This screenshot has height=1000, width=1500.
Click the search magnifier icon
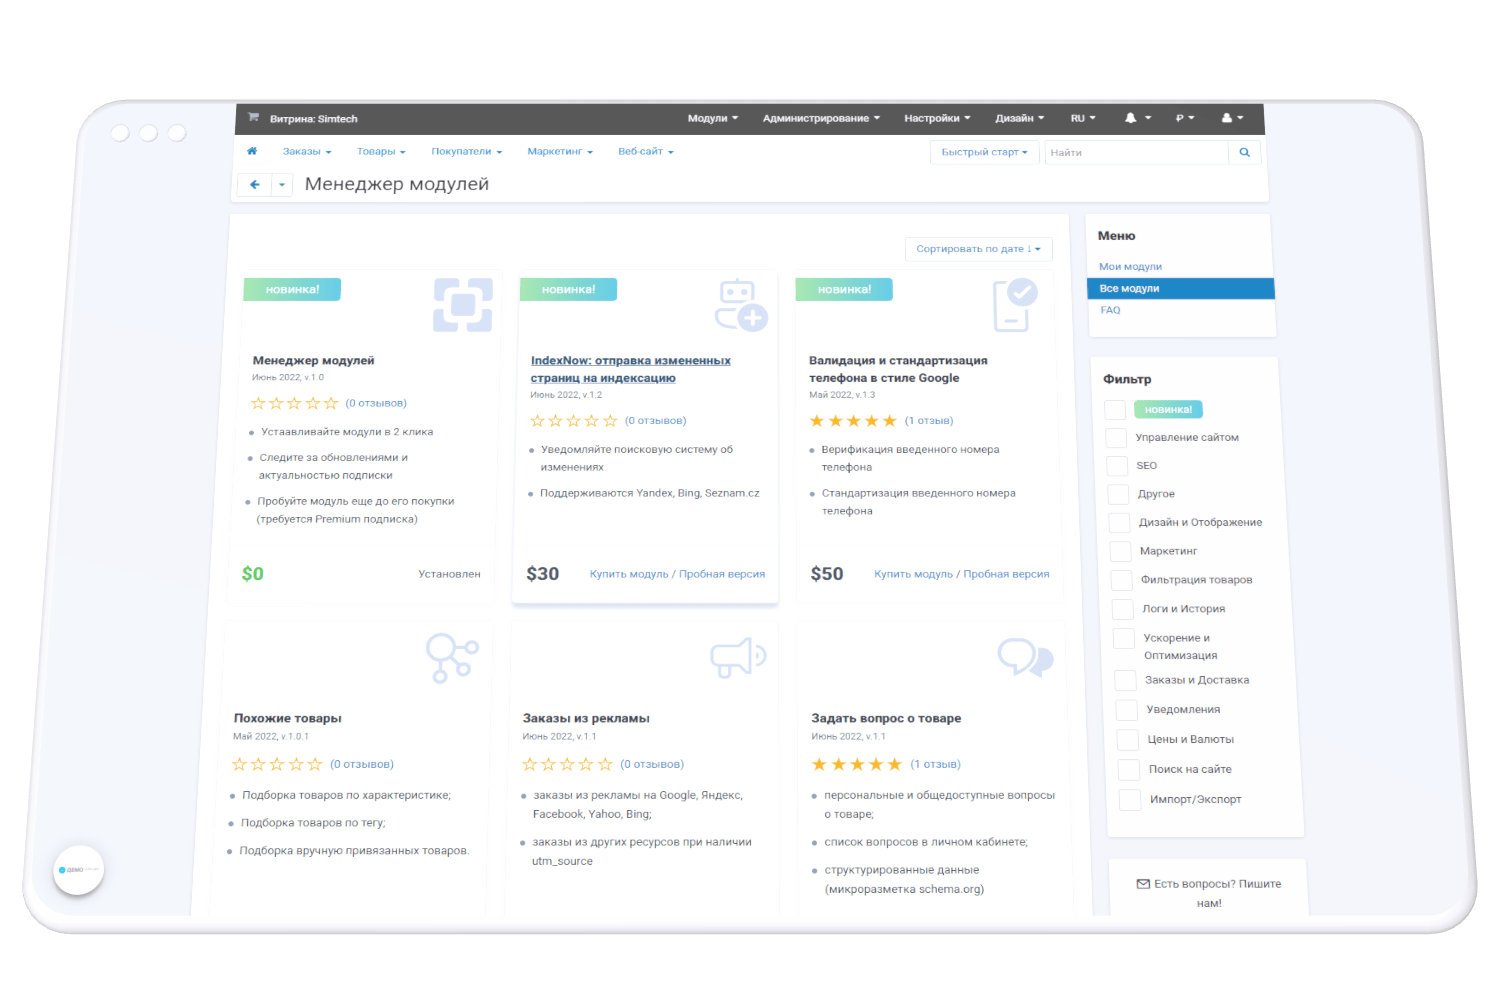1244,153
